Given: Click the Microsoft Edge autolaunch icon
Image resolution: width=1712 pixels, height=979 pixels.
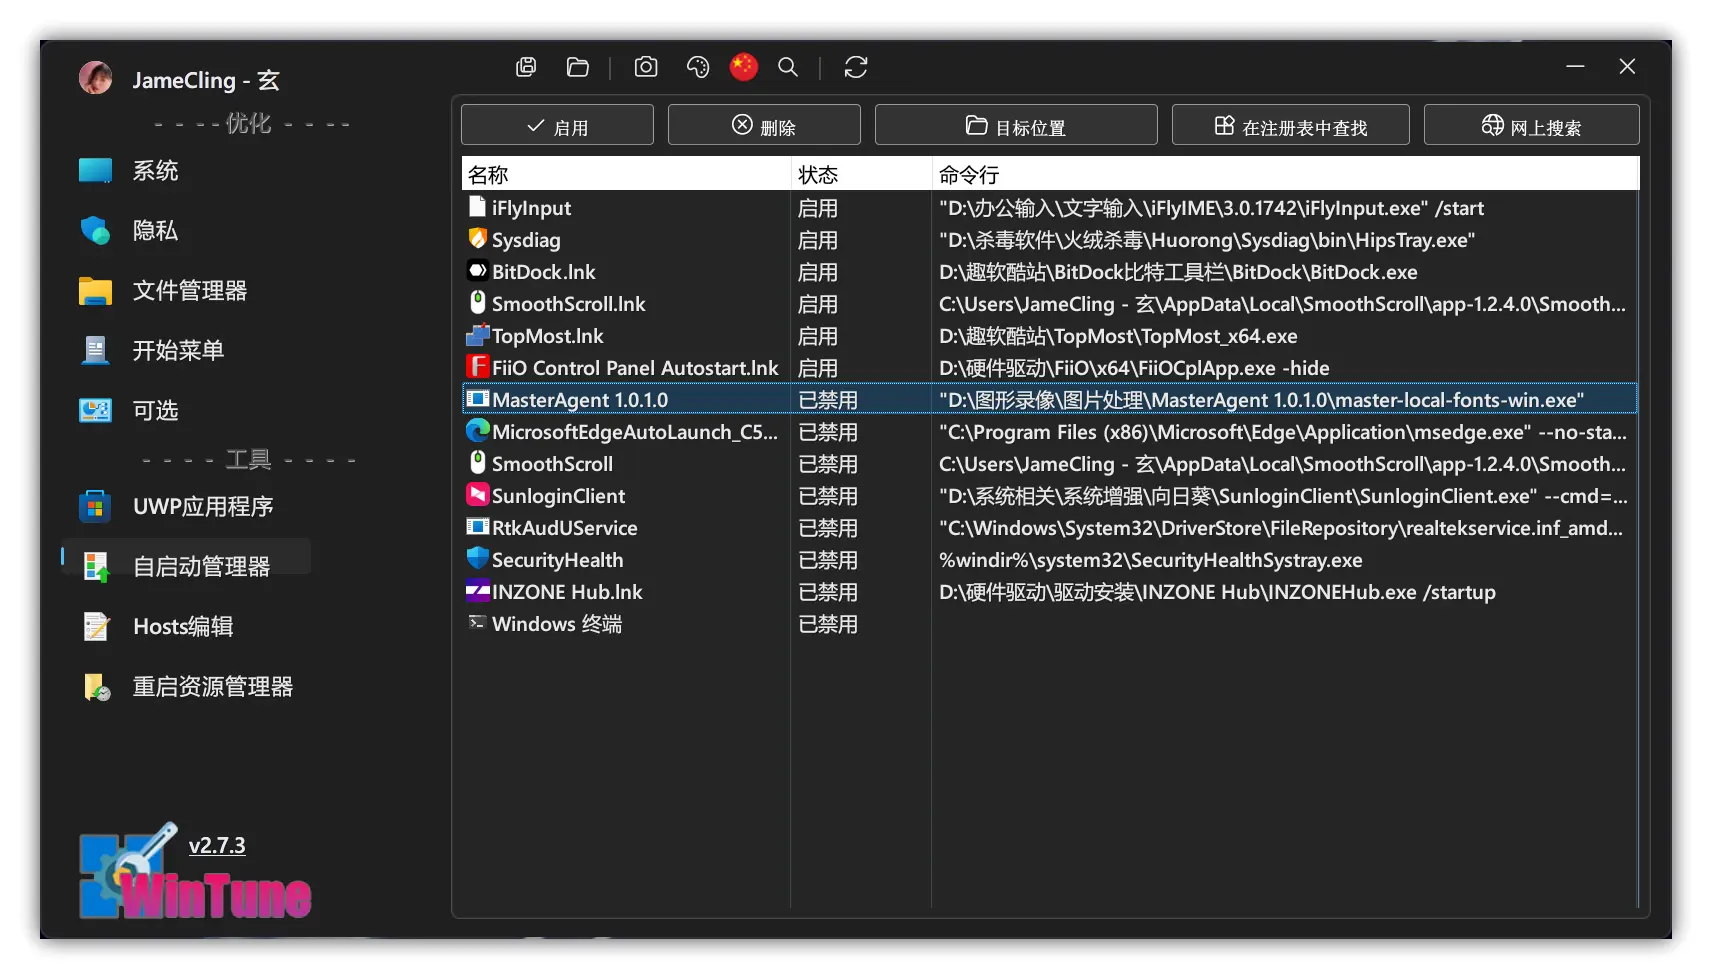Looking at the screenshot, I should pos(478,431).
